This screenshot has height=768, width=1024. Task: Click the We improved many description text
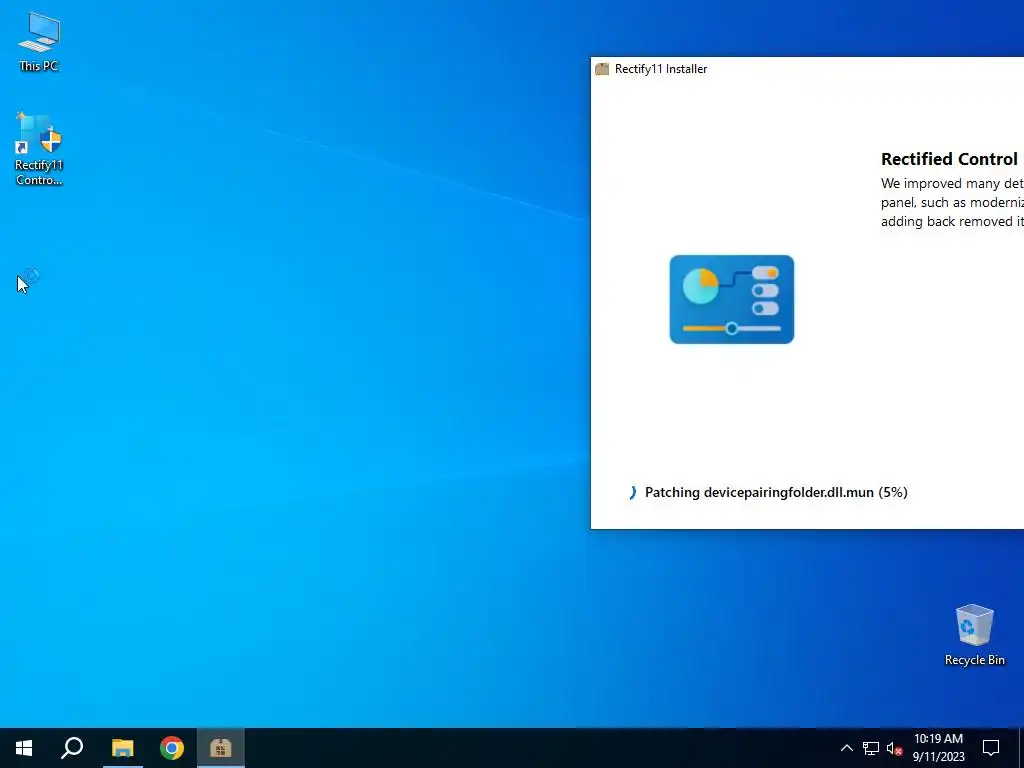point(952,202)
